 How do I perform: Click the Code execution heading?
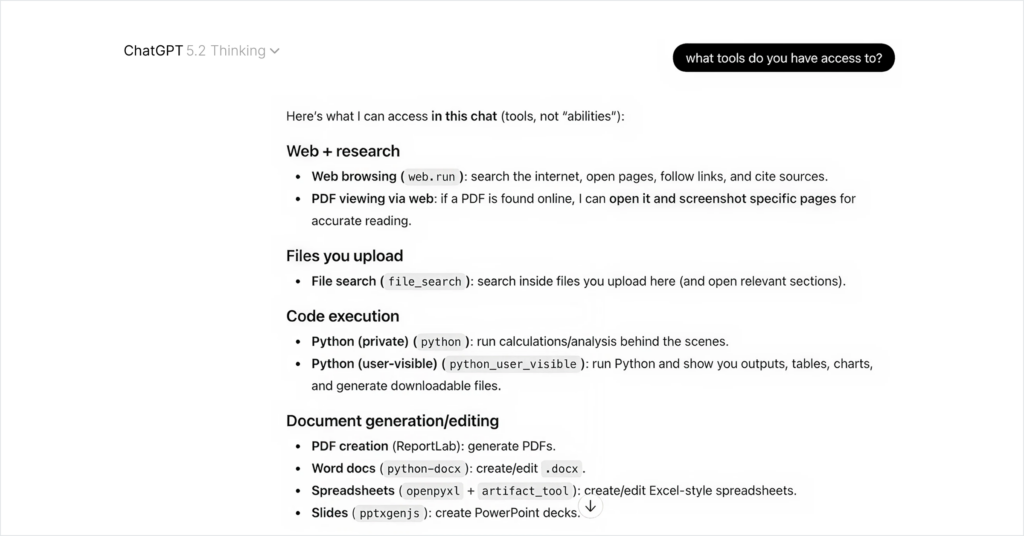point(342,316)
